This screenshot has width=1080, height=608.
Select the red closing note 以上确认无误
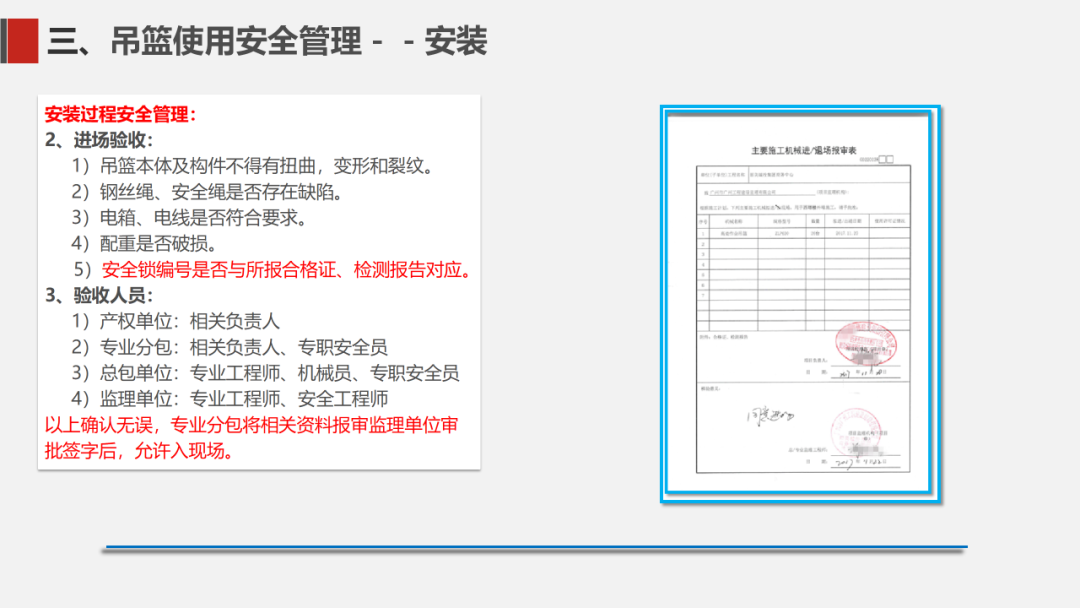point(252,438)
